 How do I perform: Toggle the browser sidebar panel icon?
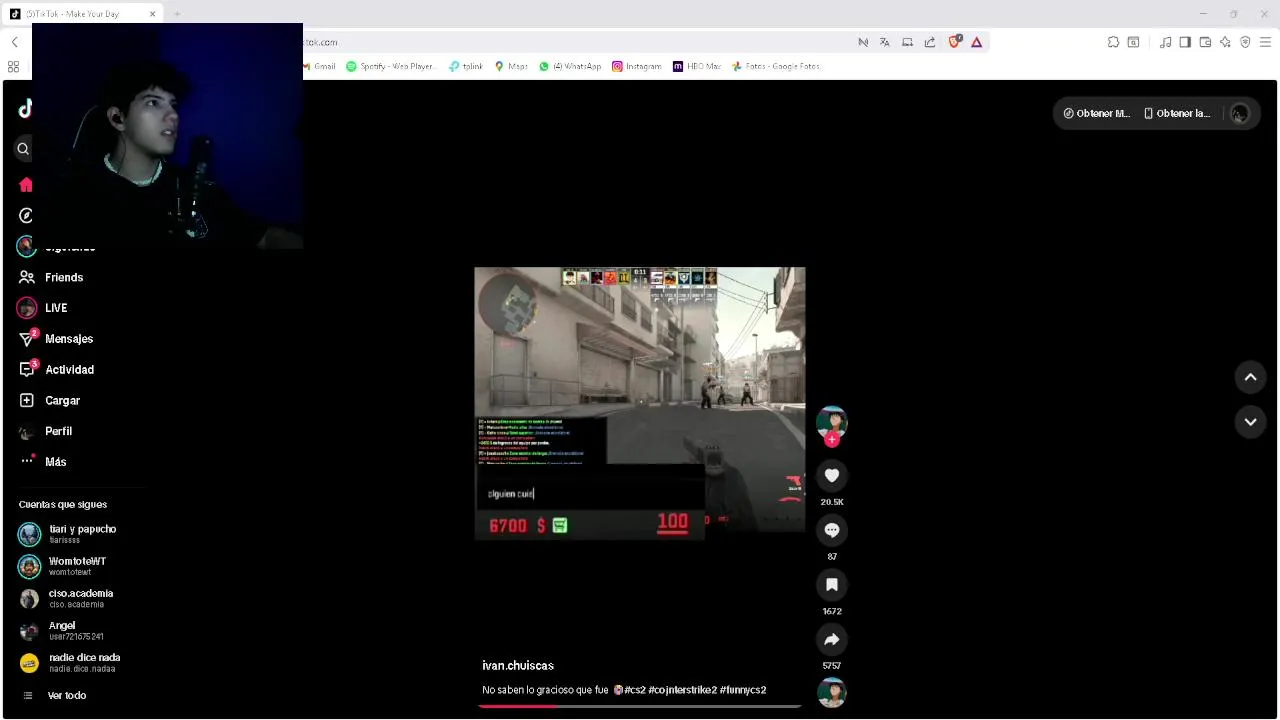(x=1185, y=42)
